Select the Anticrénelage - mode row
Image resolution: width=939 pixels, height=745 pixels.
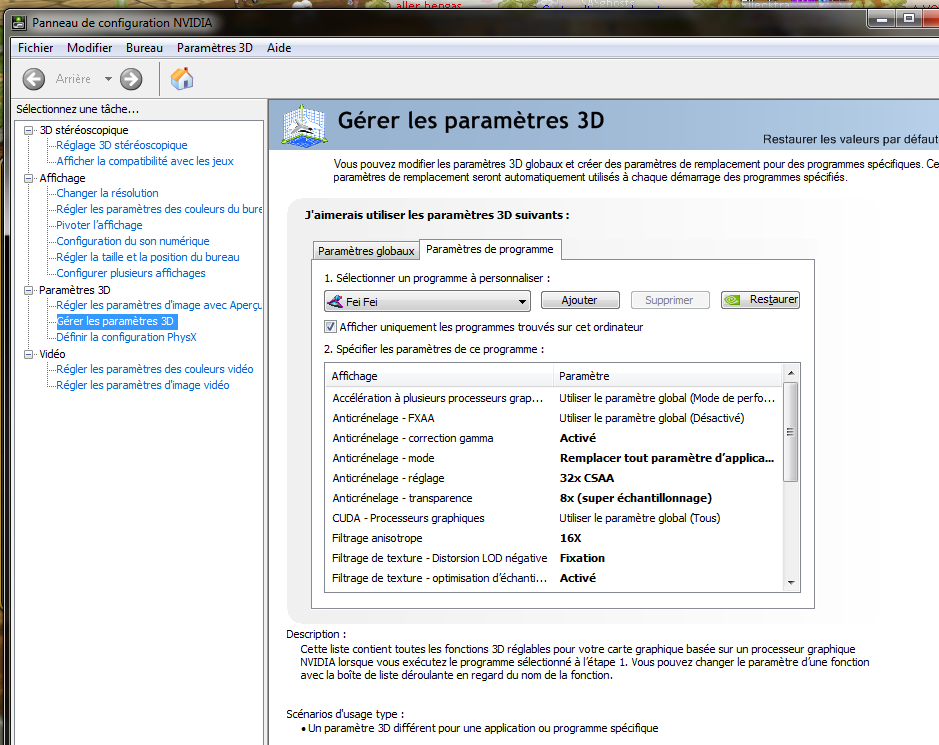click(554, 458)
